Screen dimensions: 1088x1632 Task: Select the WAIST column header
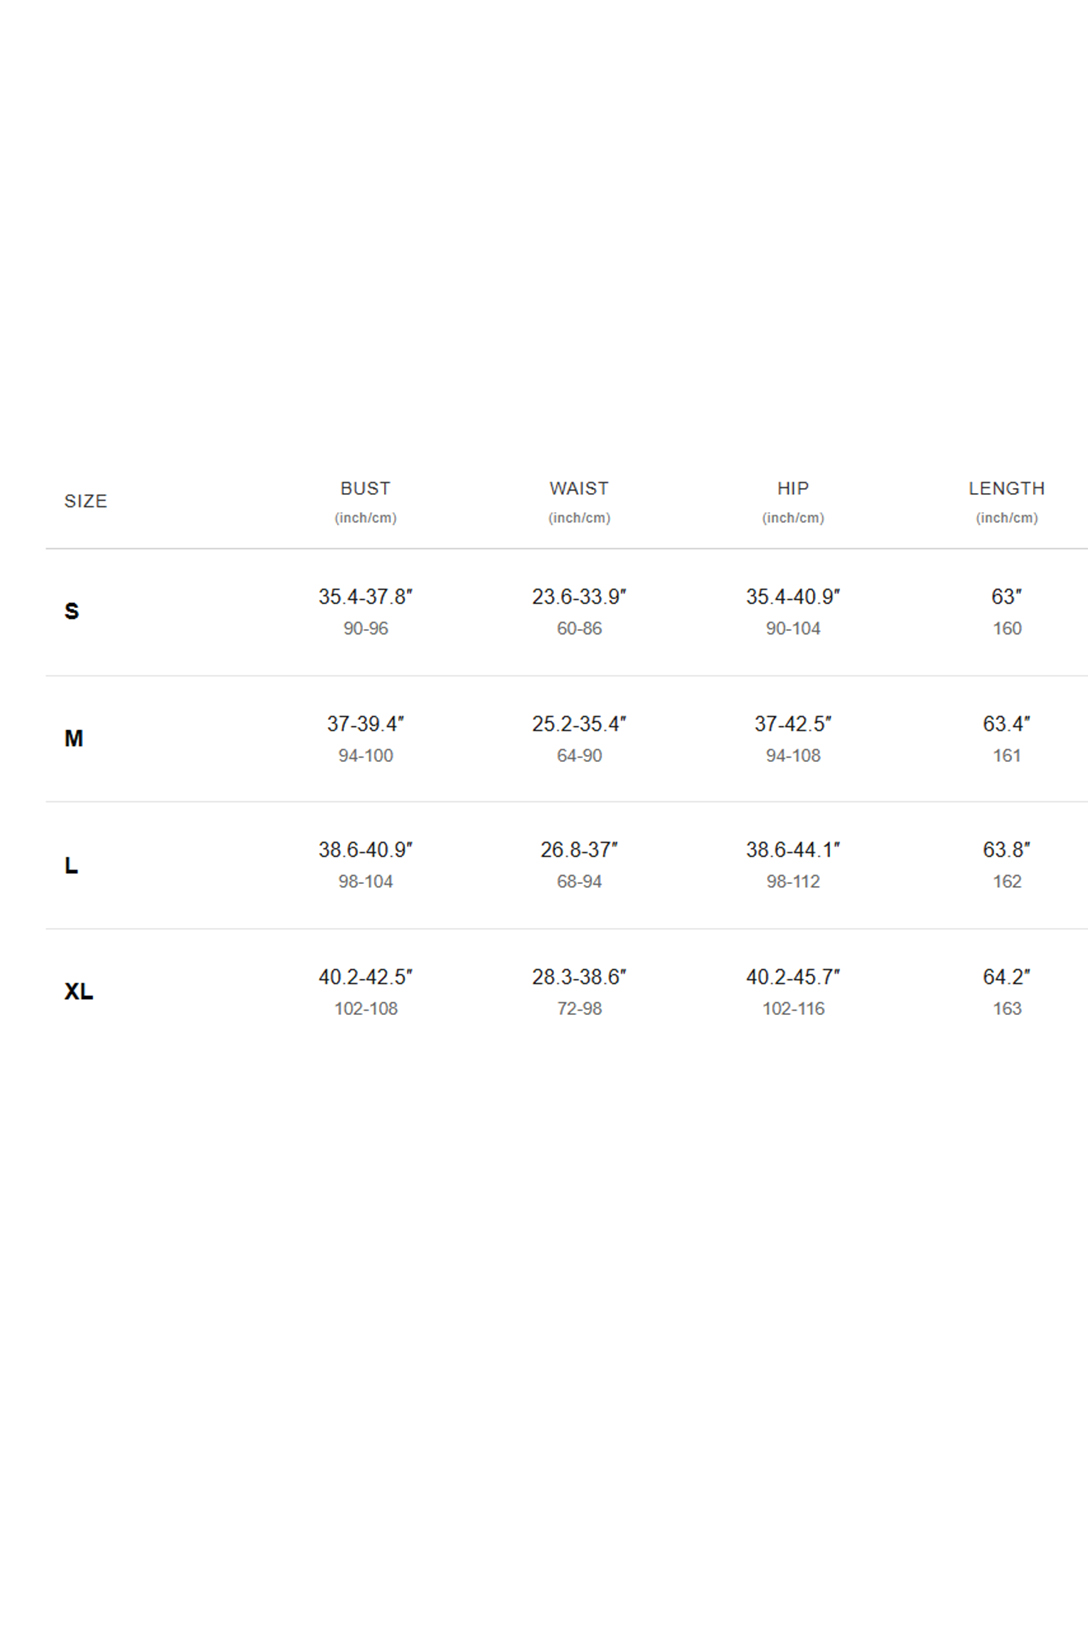tap(579, 489)
